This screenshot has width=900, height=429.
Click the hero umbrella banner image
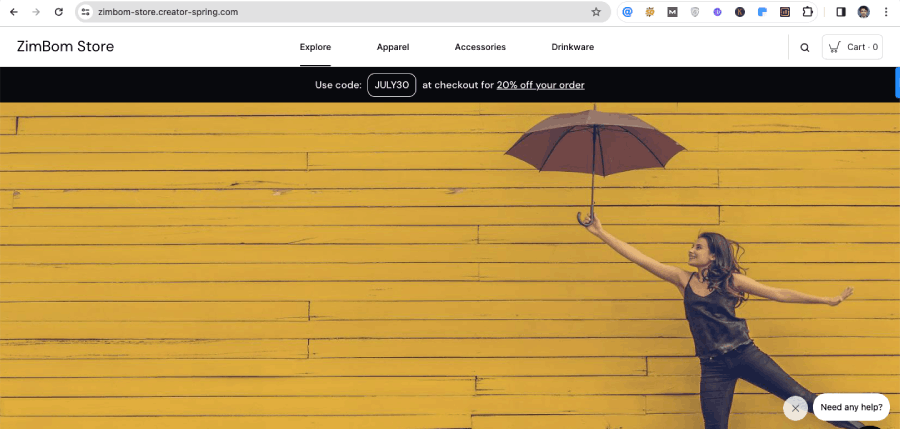coord(450,265)
